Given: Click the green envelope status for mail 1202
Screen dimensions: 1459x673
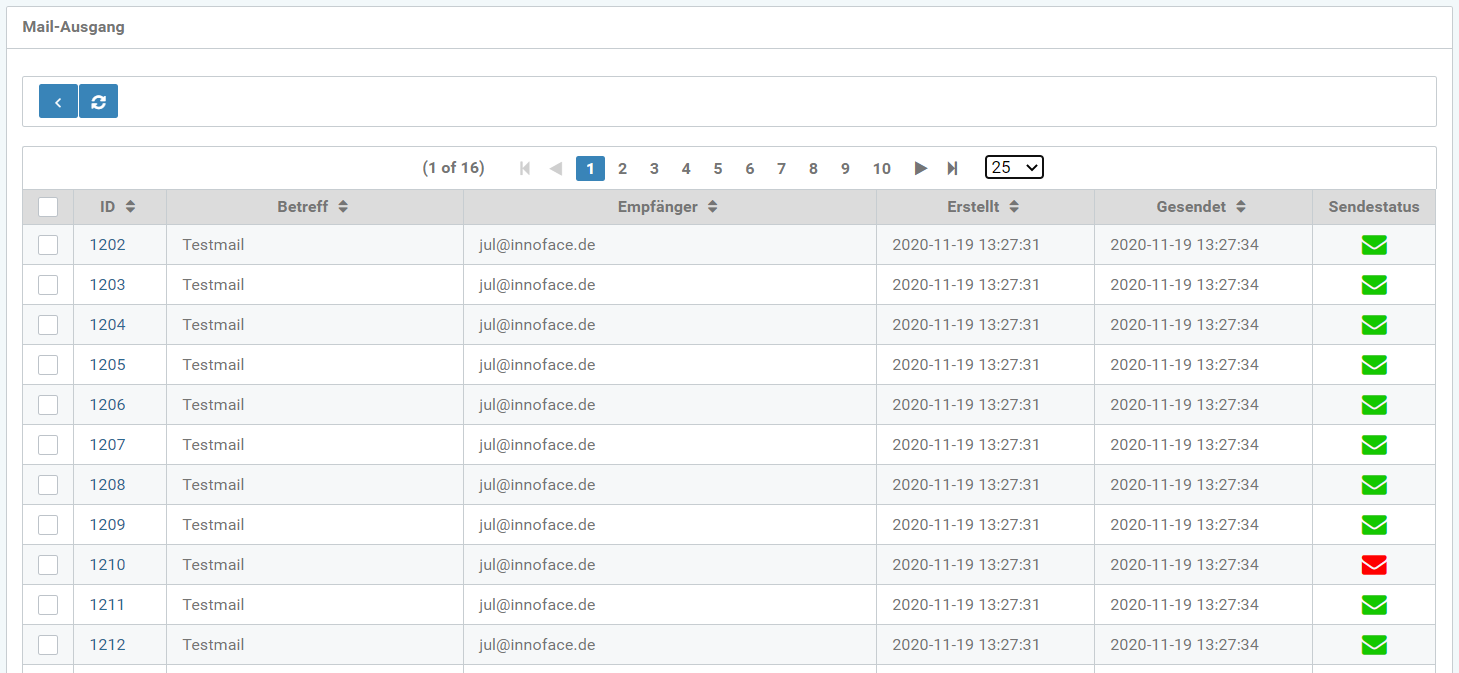Looking at the screenshot, I should click(1374, 245).
